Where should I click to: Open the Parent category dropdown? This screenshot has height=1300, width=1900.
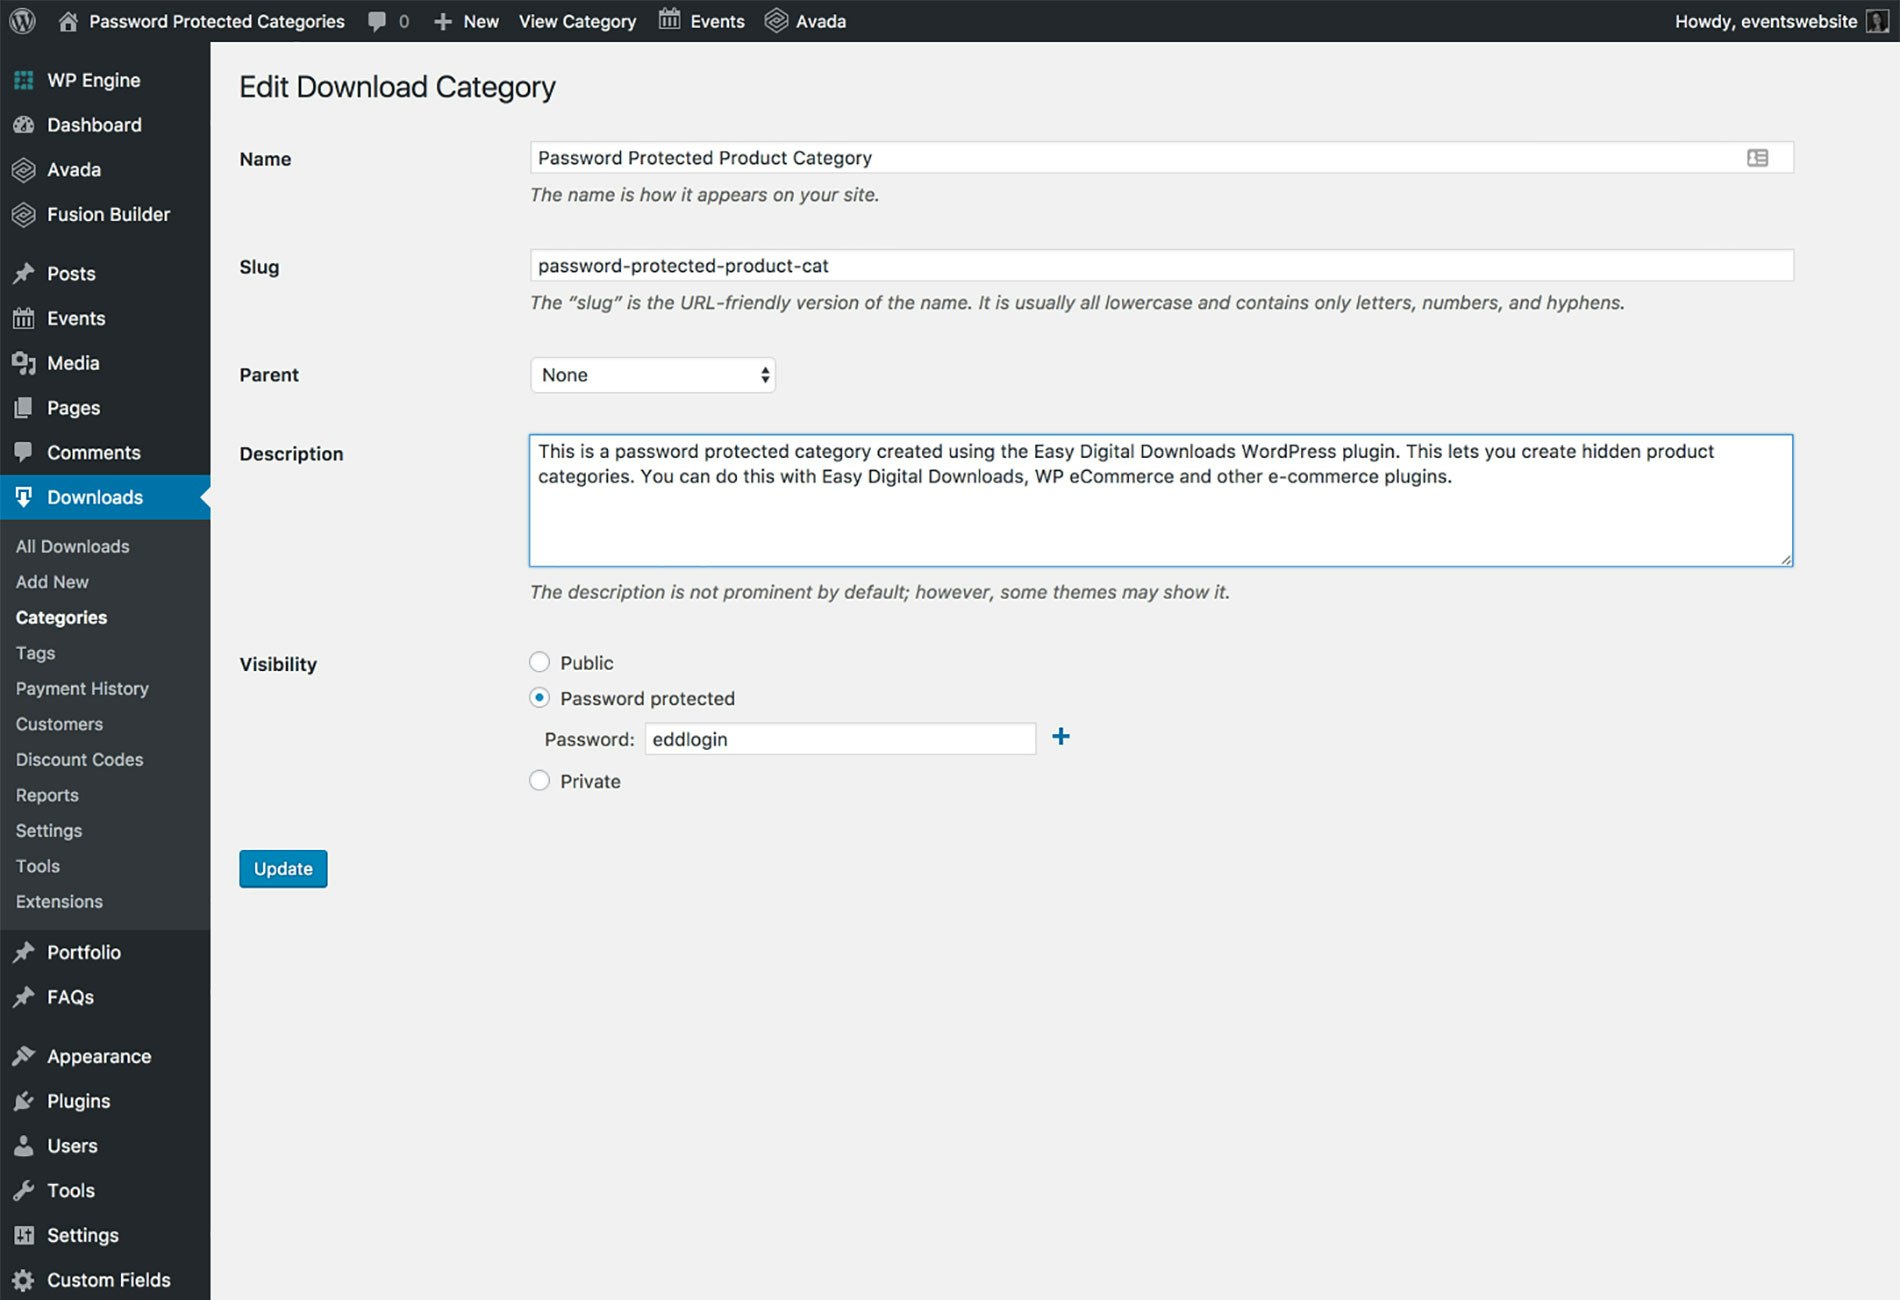(653, 375)
